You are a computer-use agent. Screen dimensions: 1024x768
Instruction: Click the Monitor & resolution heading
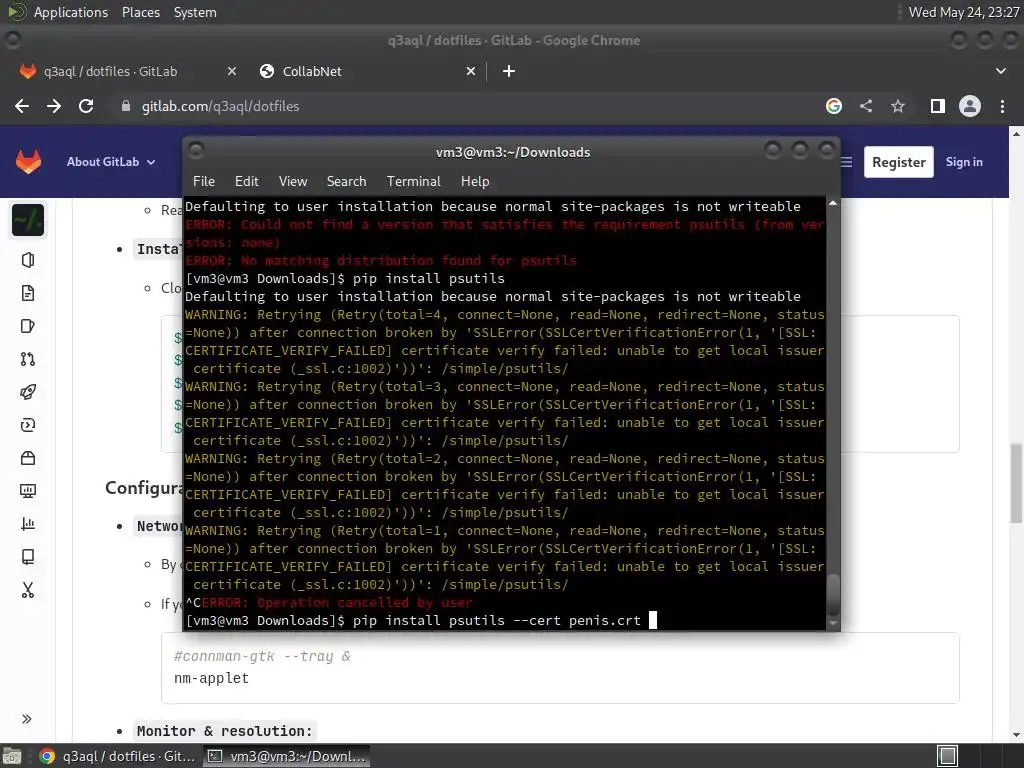coord(225,731)
